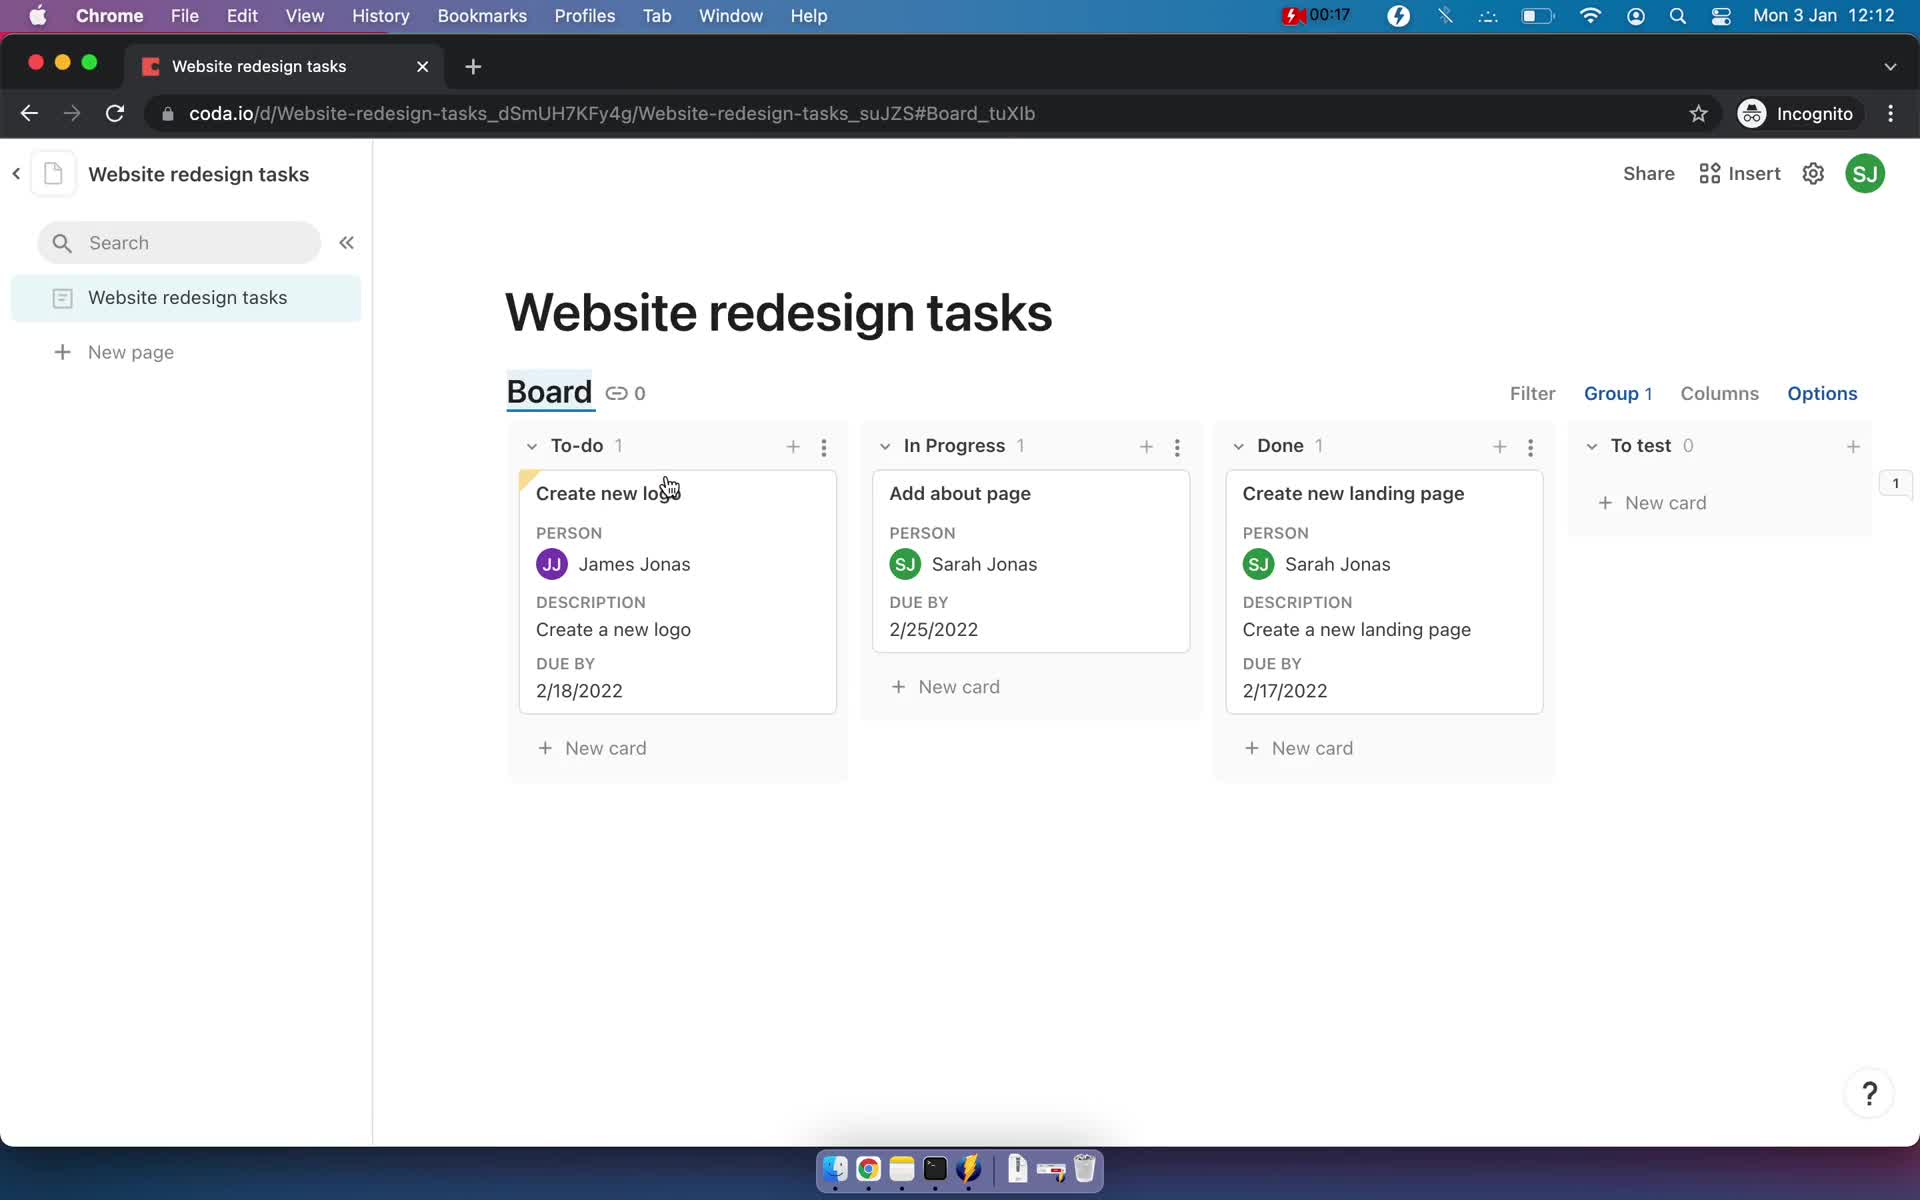Reload the page with refresh icon

(115, 114)
